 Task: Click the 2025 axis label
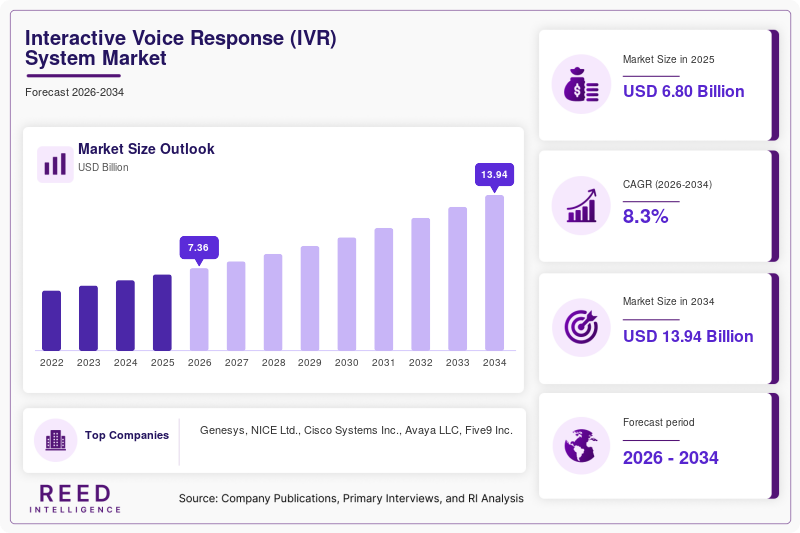click(162, 363)
